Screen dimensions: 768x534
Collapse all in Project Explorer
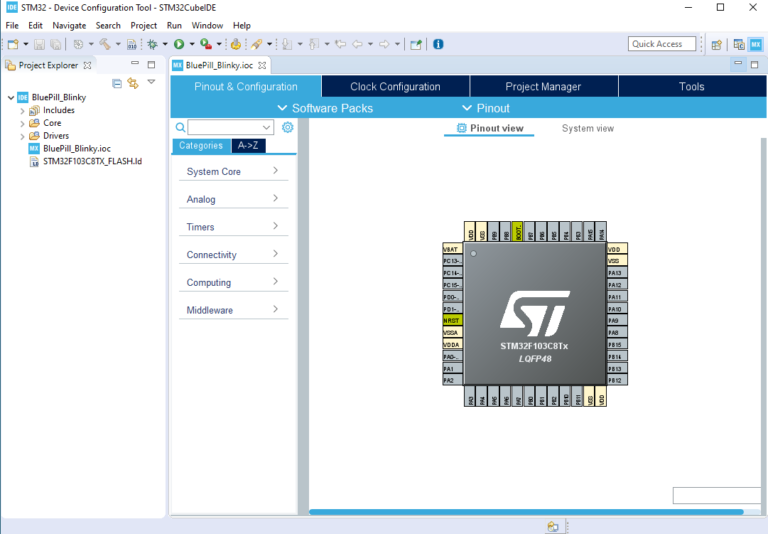click(117, 83)
